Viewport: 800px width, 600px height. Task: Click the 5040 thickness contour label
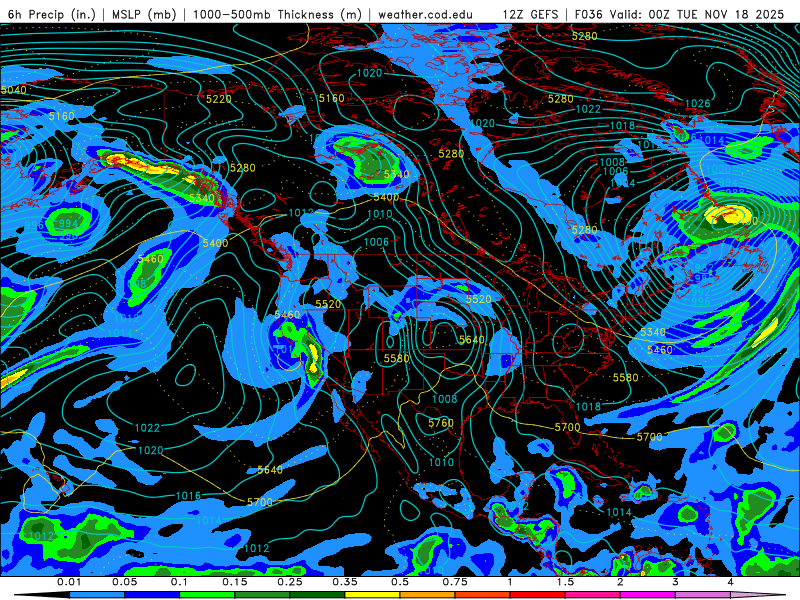click(x=13, y=90)
